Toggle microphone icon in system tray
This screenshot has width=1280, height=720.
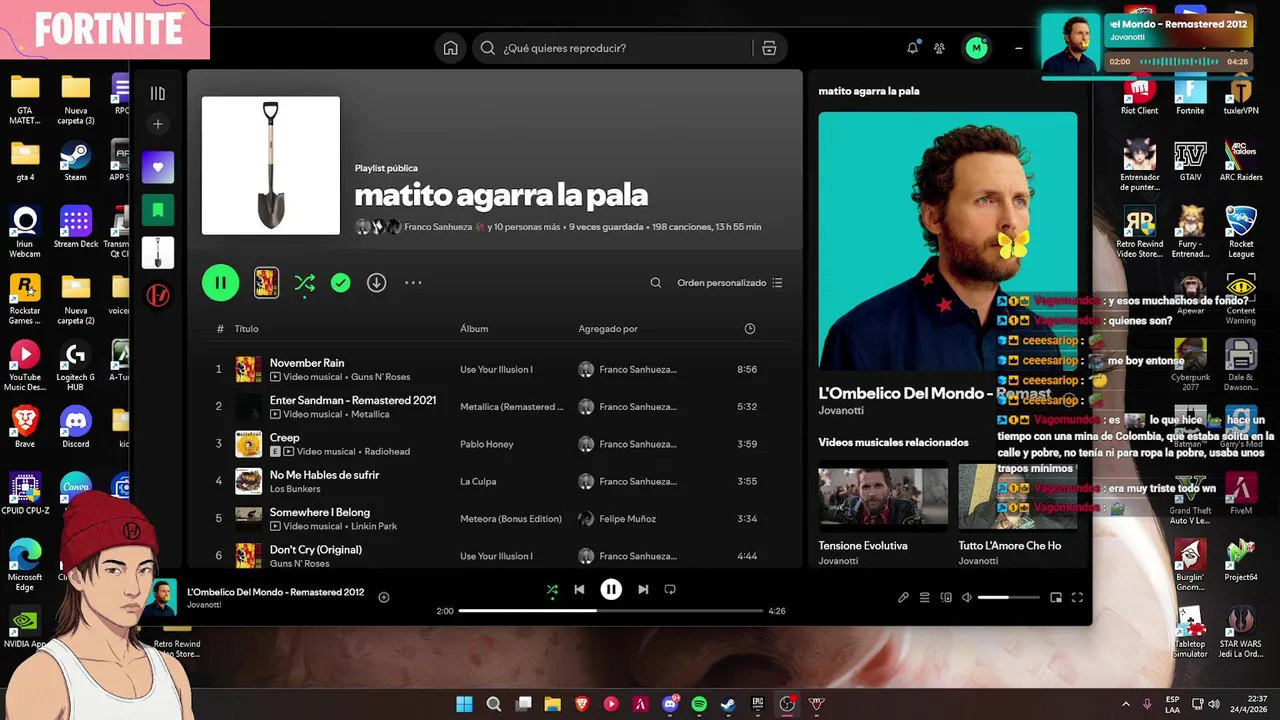tap(1147, 704)
